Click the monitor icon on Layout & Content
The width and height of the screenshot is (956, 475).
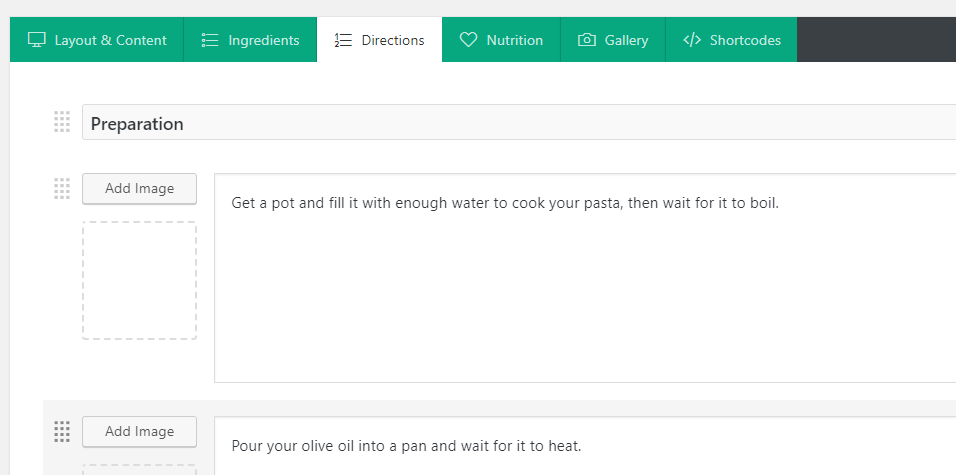click(x=37, y=40)
